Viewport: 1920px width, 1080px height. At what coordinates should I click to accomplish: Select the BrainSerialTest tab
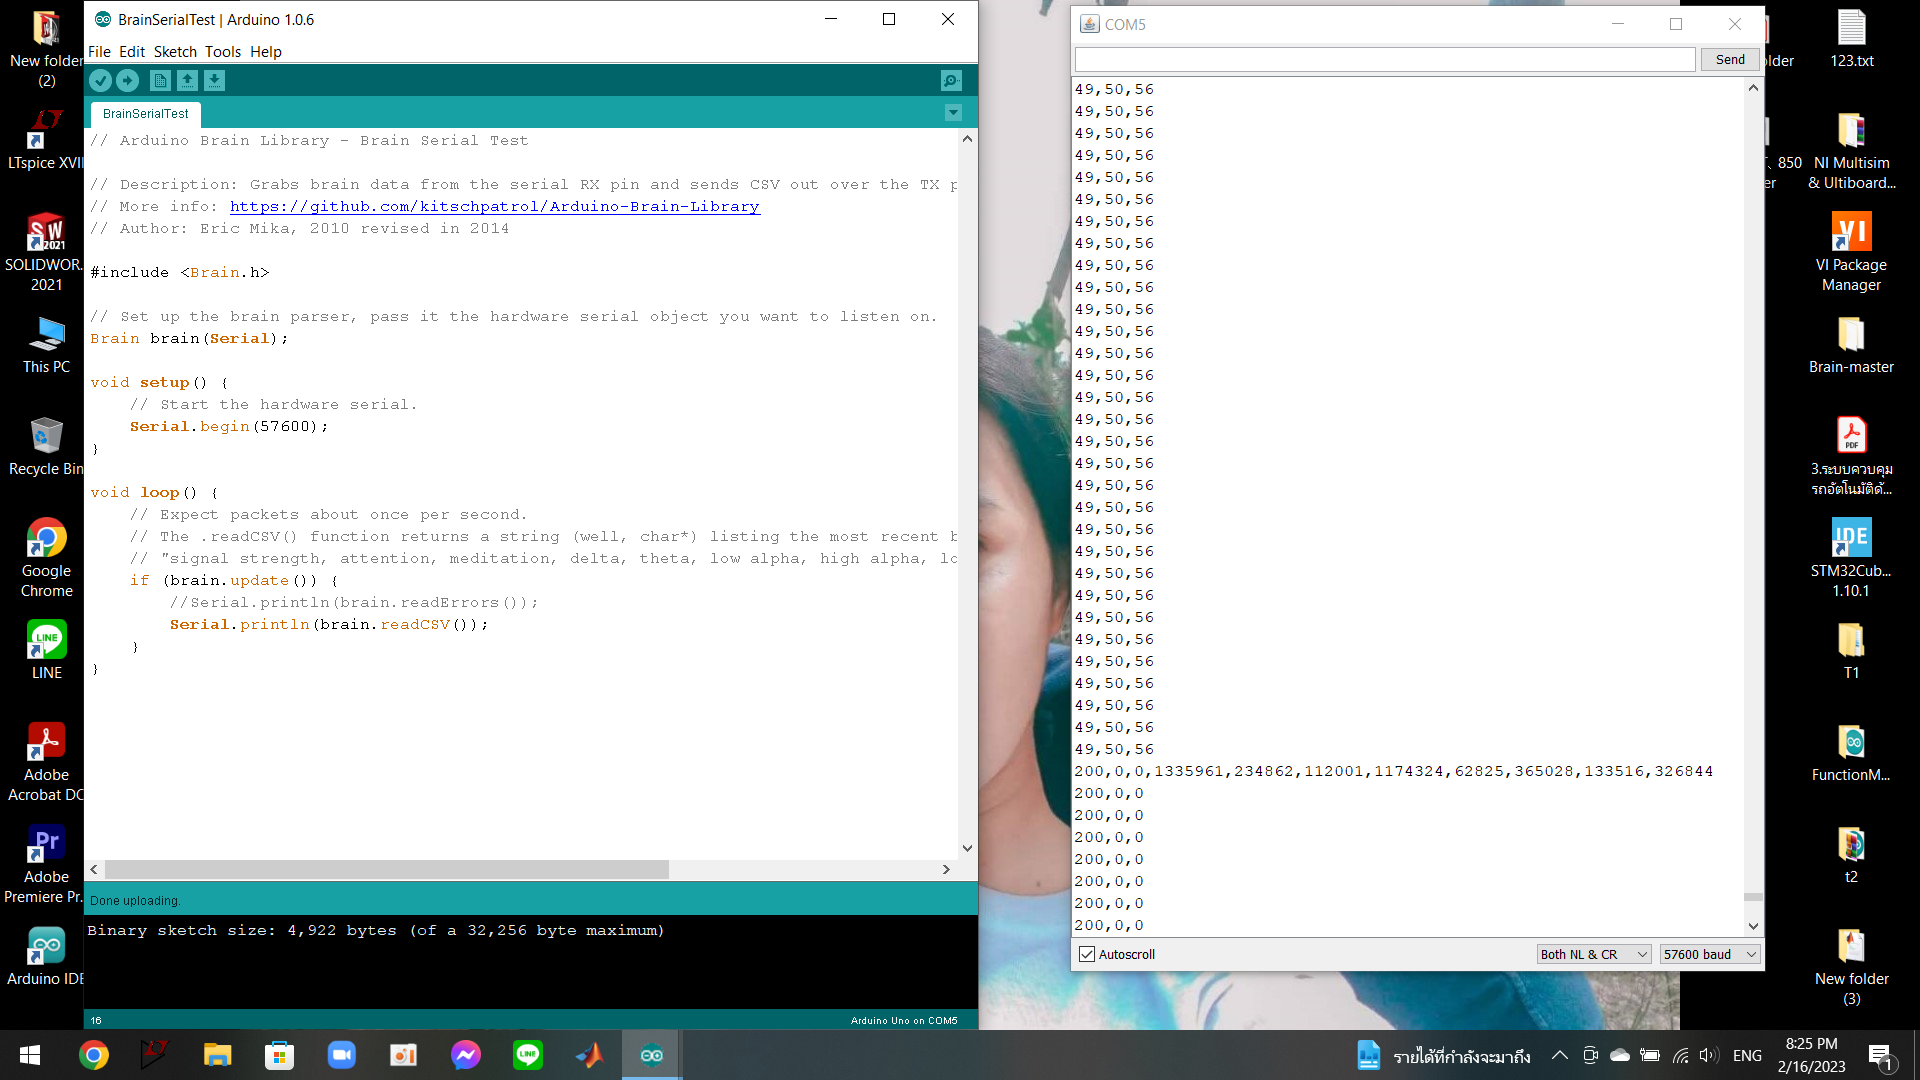146,114
